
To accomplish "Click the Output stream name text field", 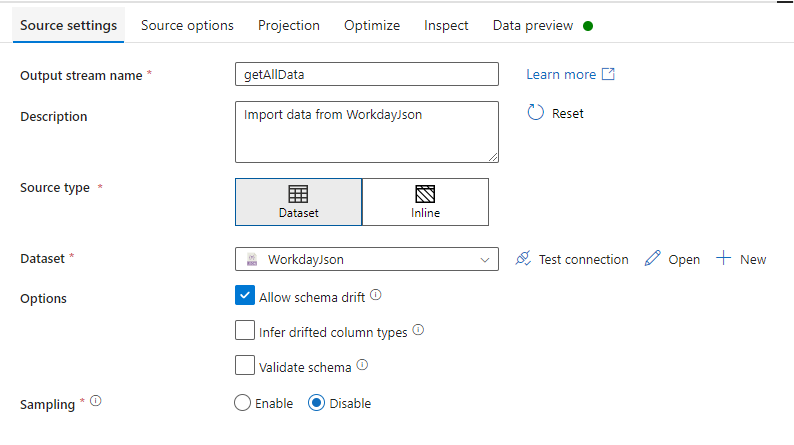I will pyautogui.click(x=366, y=74).
